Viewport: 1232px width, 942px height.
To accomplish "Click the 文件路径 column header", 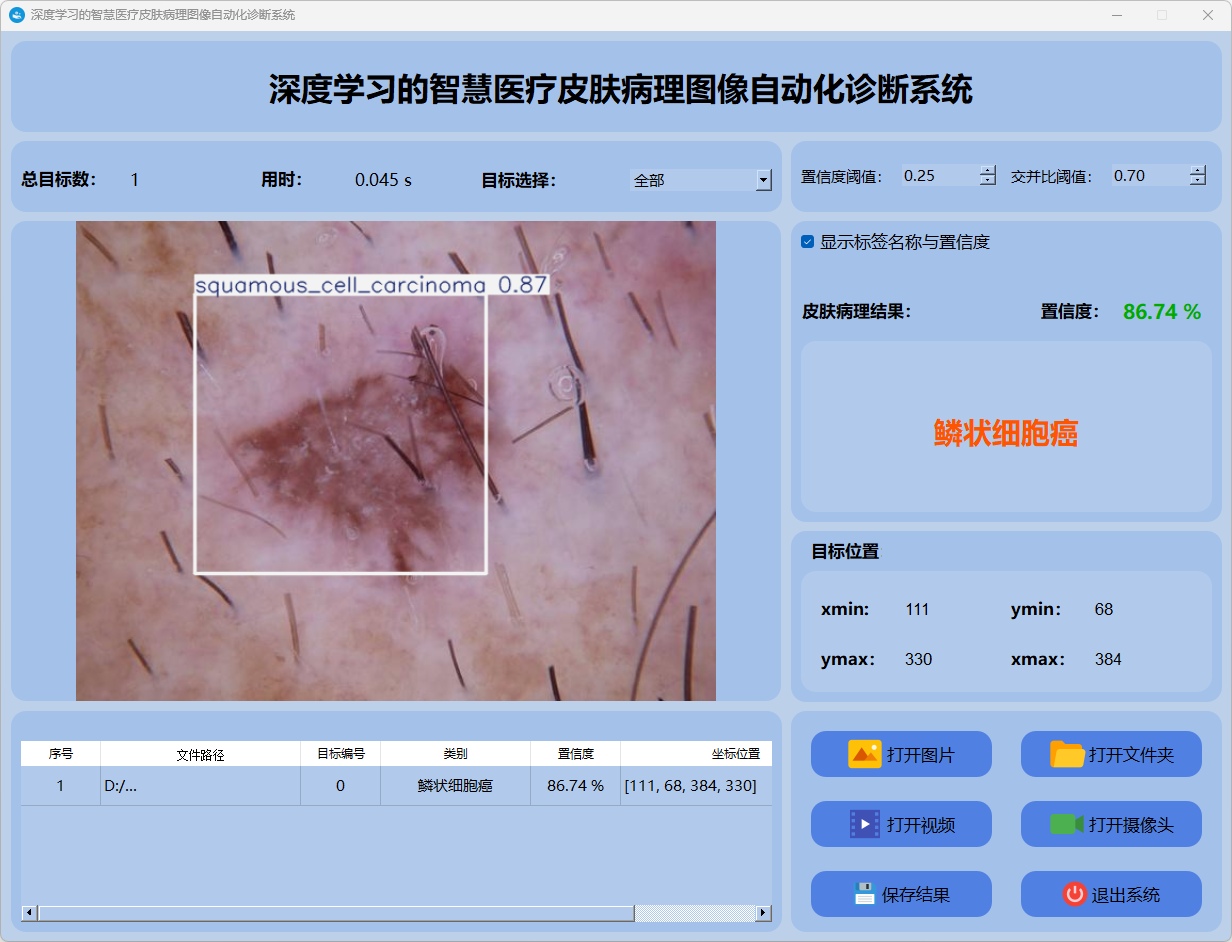I will [200, 754].
